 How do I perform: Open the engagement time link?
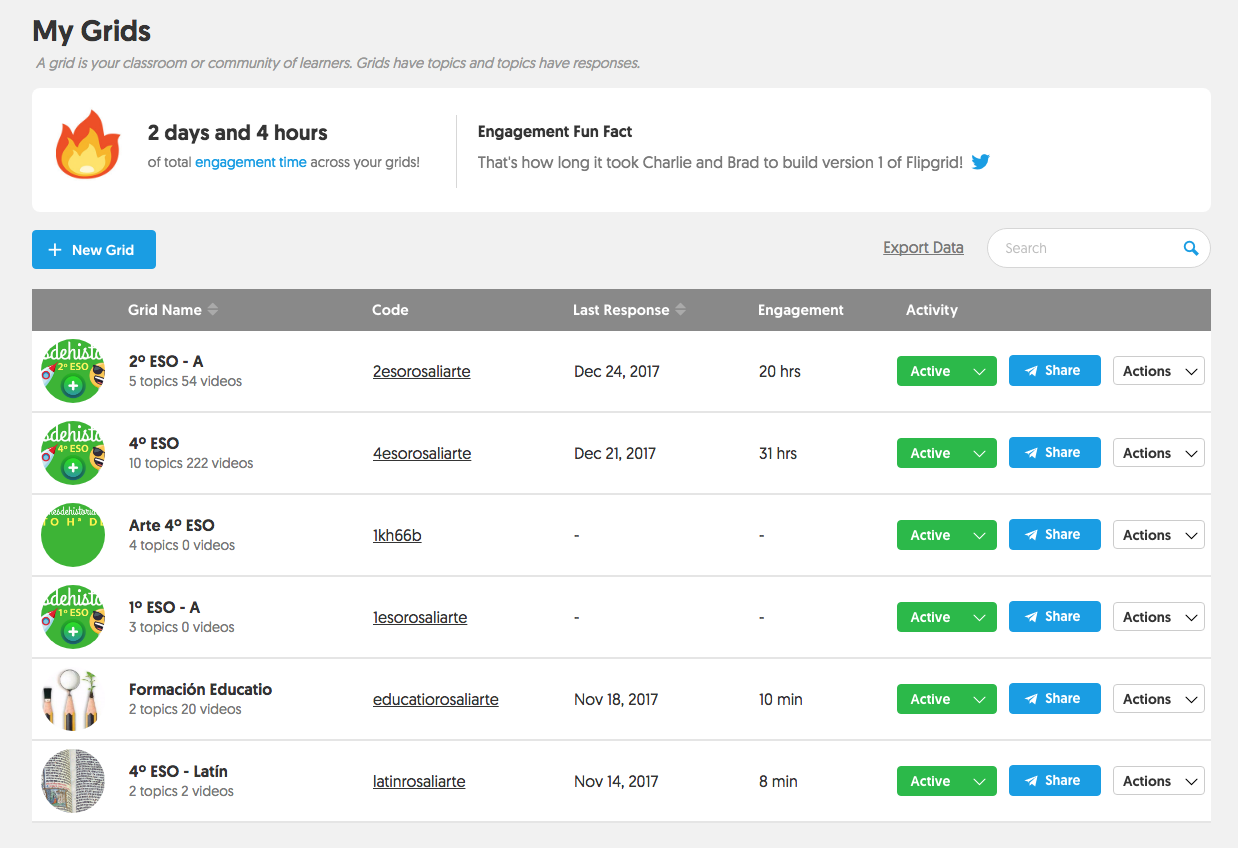point(251,162)
